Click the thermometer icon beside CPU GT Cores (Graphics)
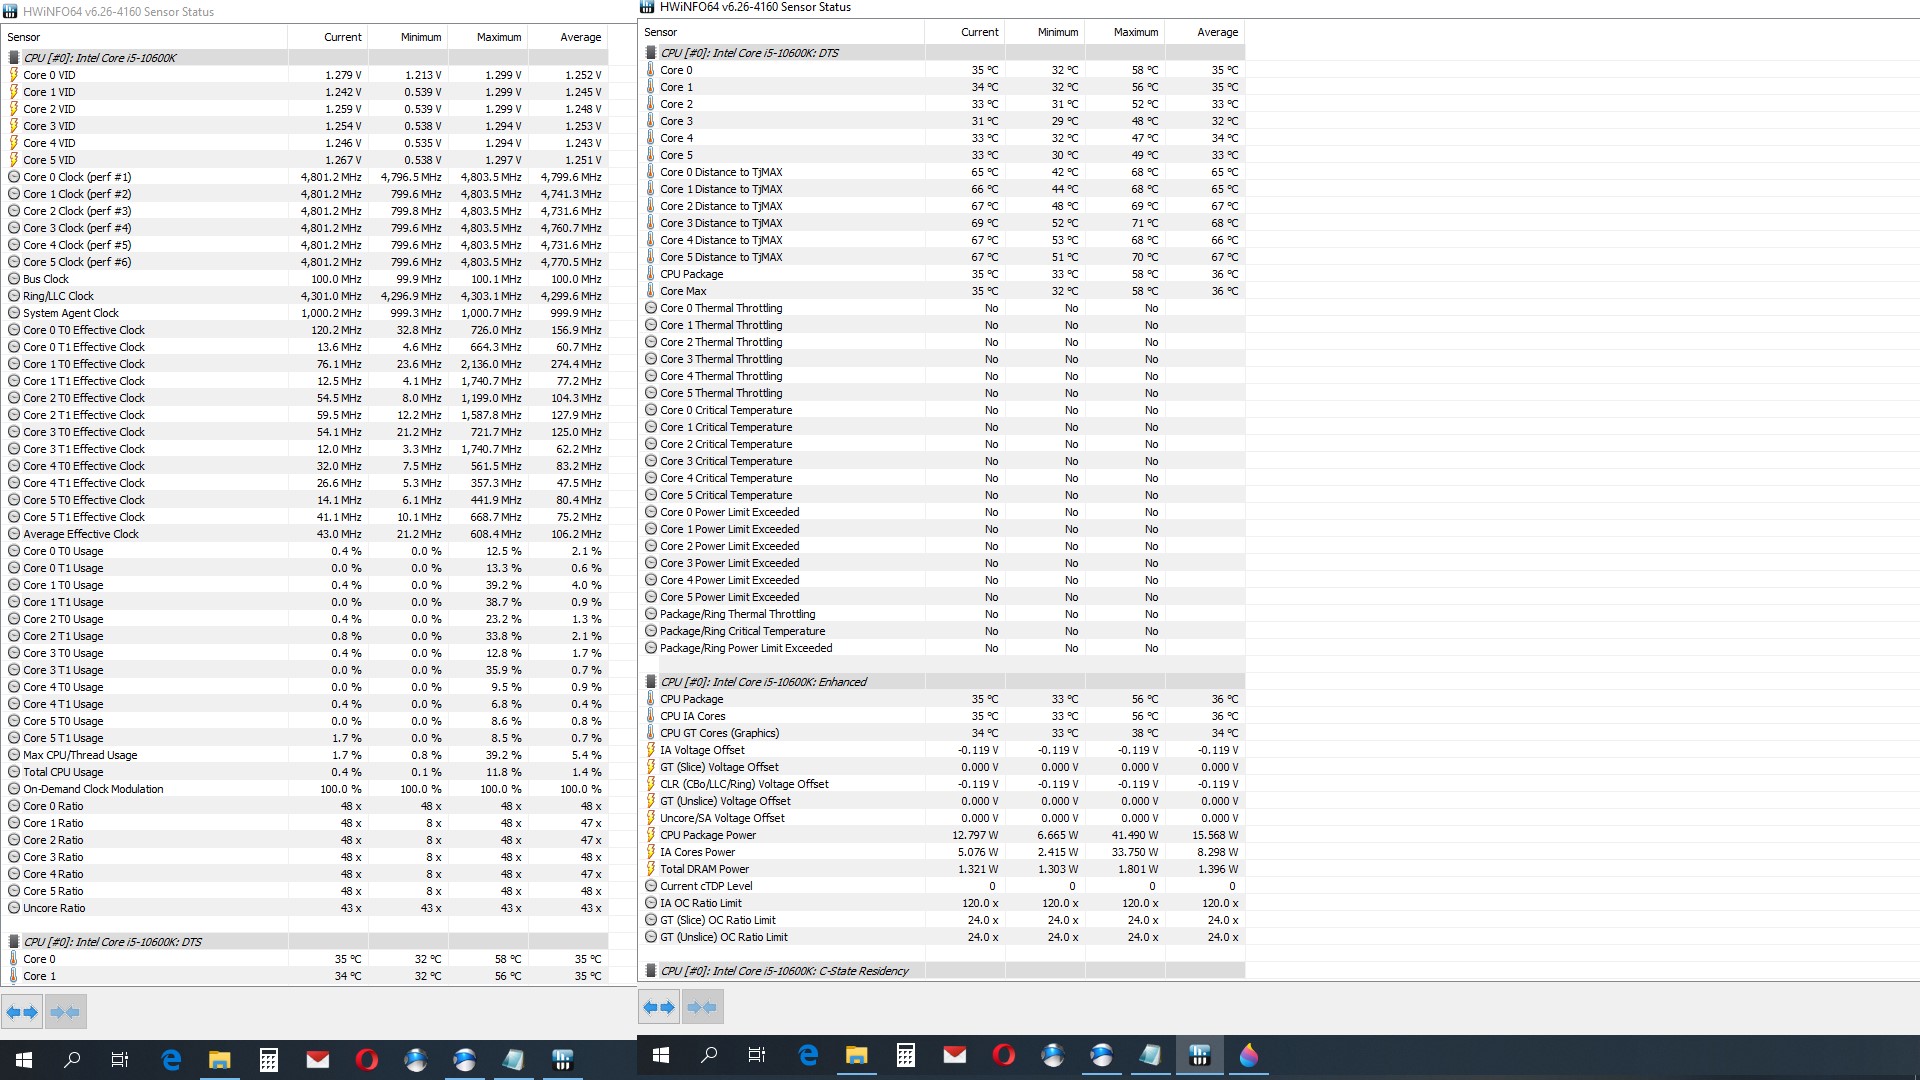Viewport: 1920px width, 1080px height. pos(650,733)
